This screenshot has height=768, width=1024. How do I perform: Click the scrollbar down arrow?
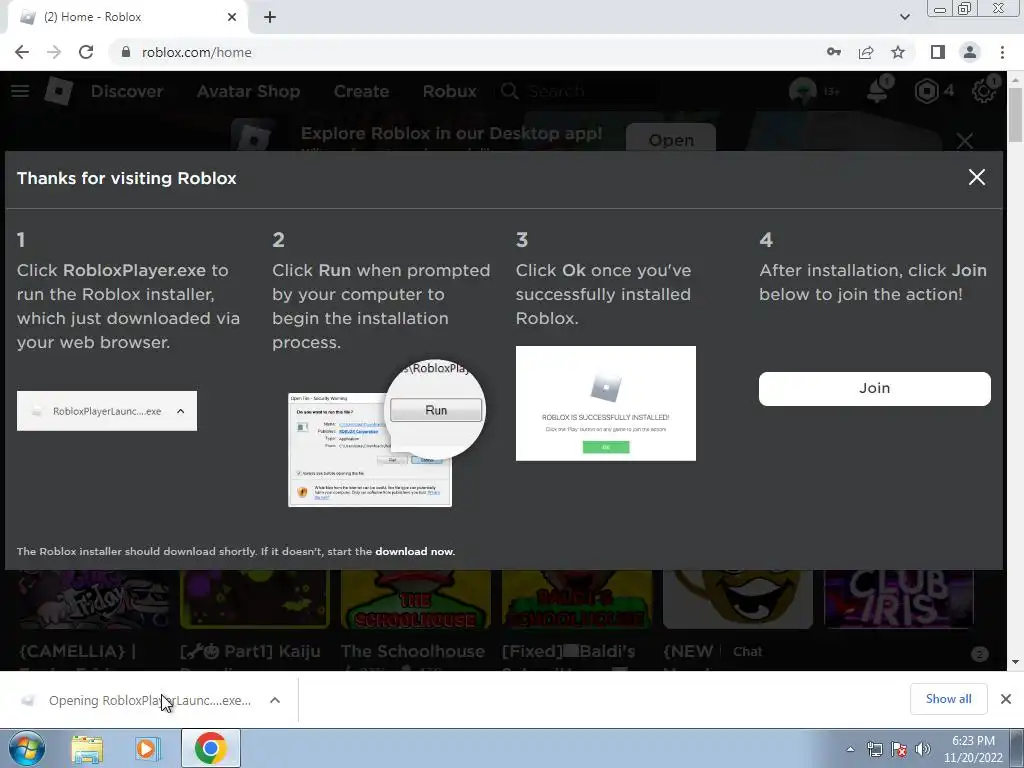pos(1016,662)
